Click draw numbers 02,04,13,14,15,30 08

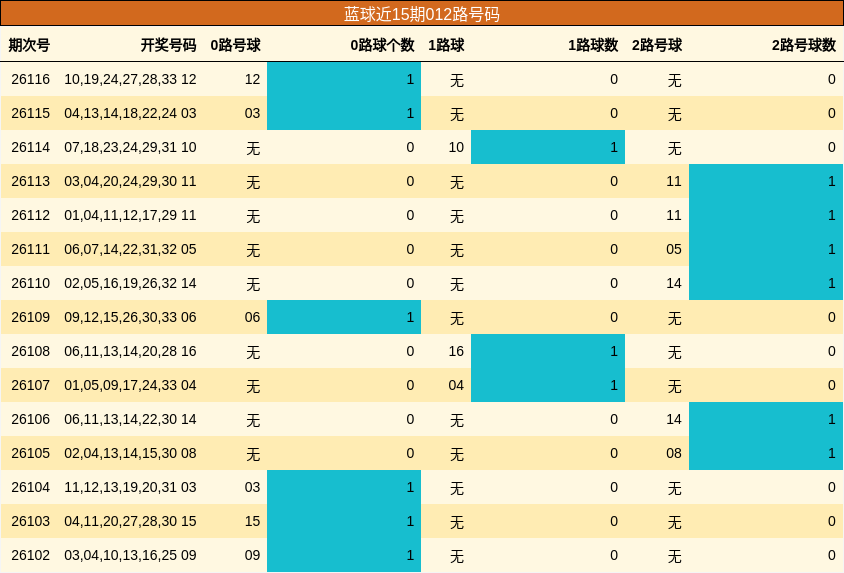pos(130,454)
